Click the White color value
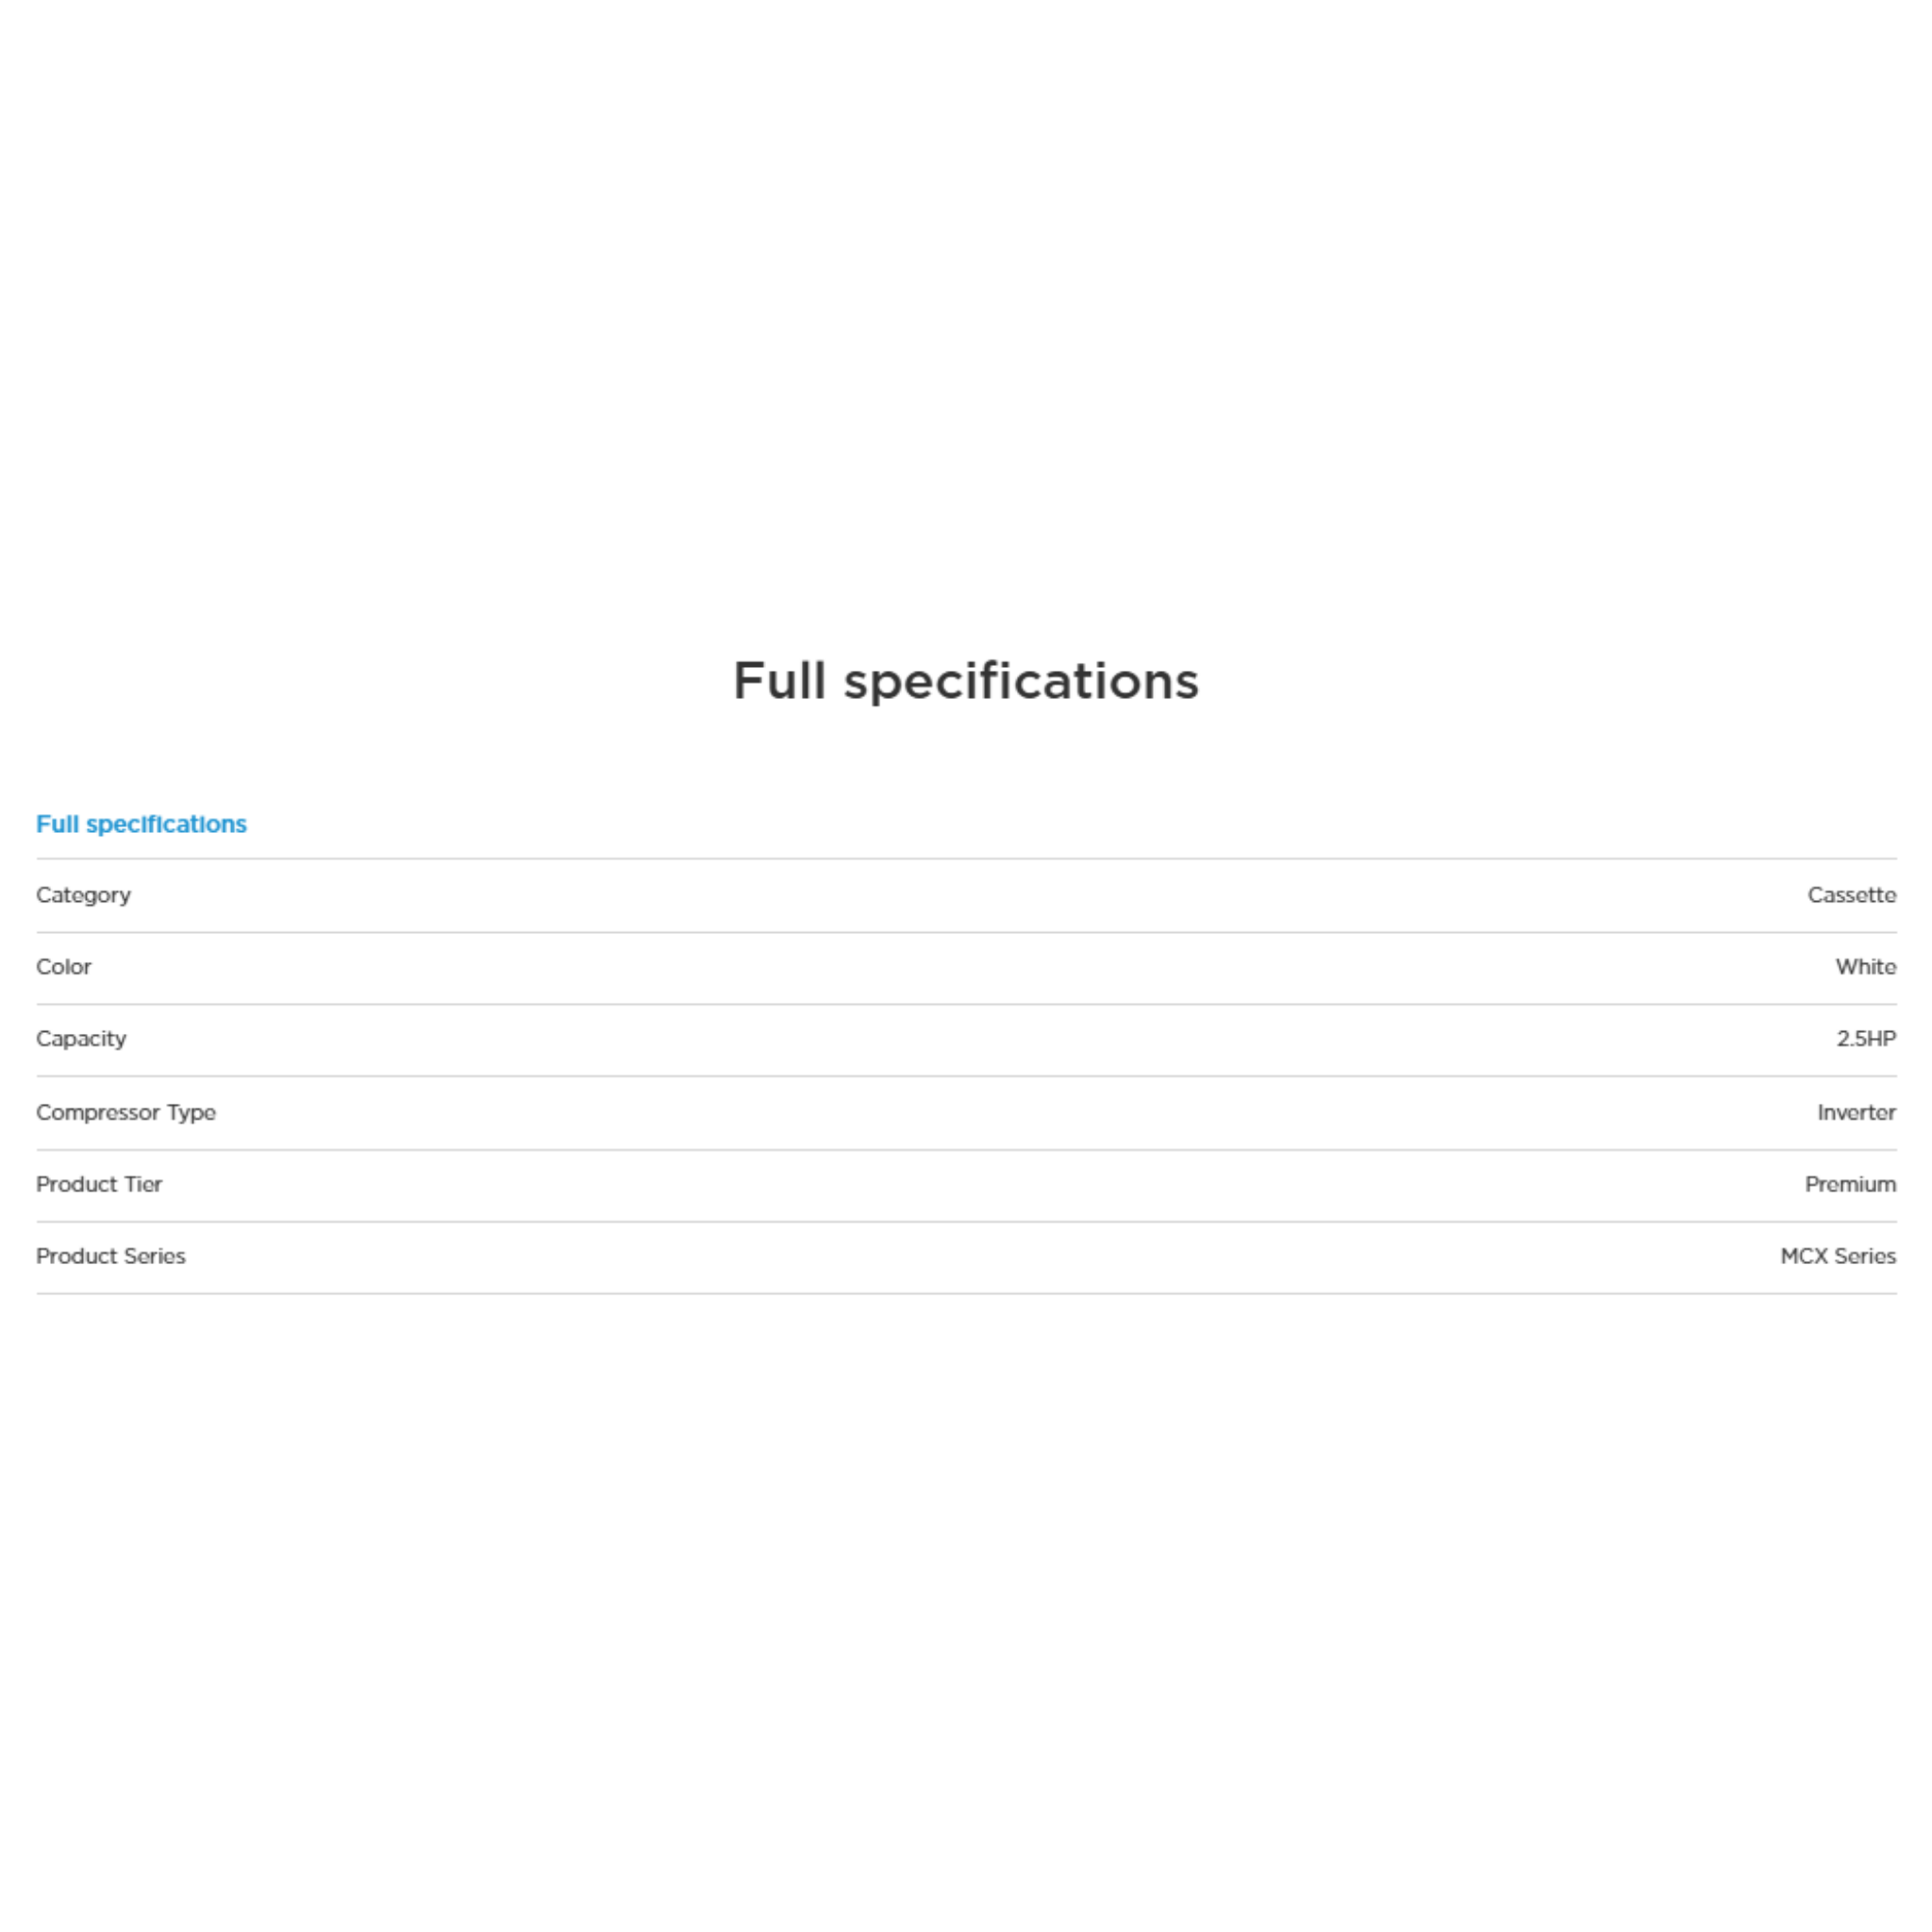1932x1932 pixels. point(1864,967)
